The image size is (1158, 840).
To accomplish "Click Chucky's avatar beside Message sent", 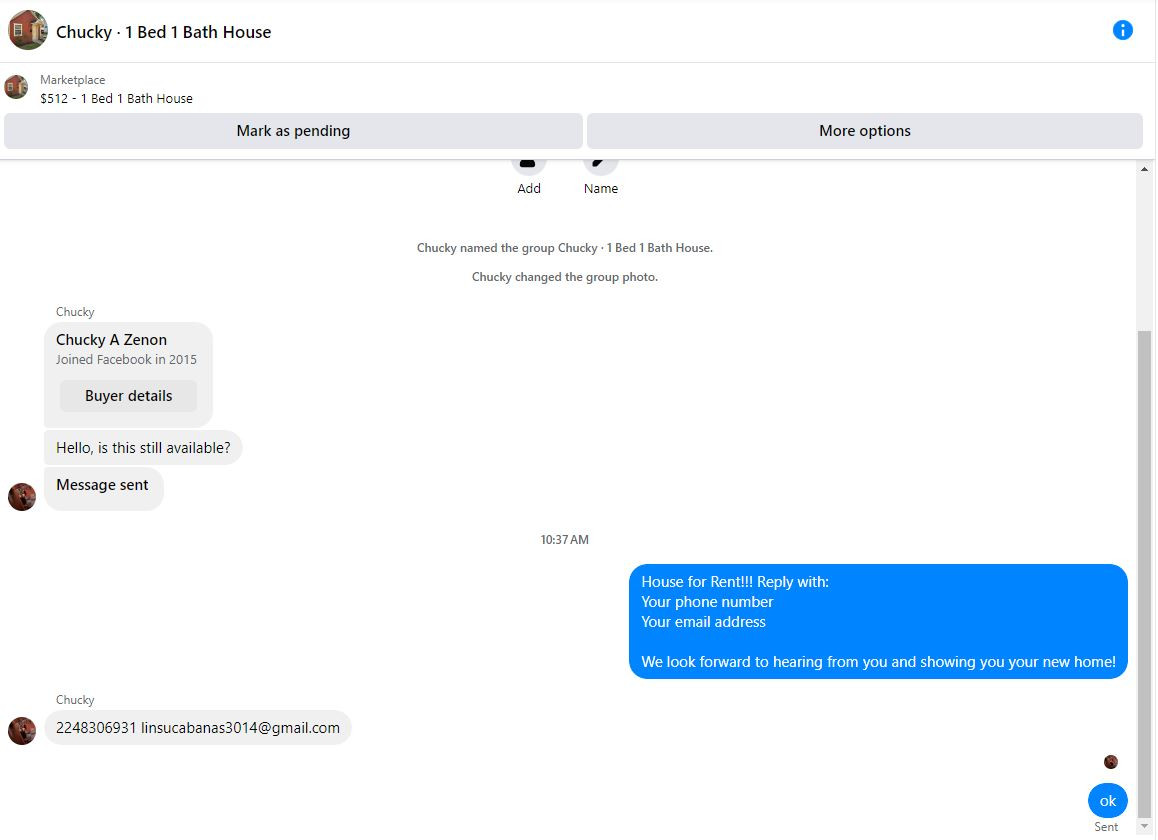I will (x=22, y=497).
